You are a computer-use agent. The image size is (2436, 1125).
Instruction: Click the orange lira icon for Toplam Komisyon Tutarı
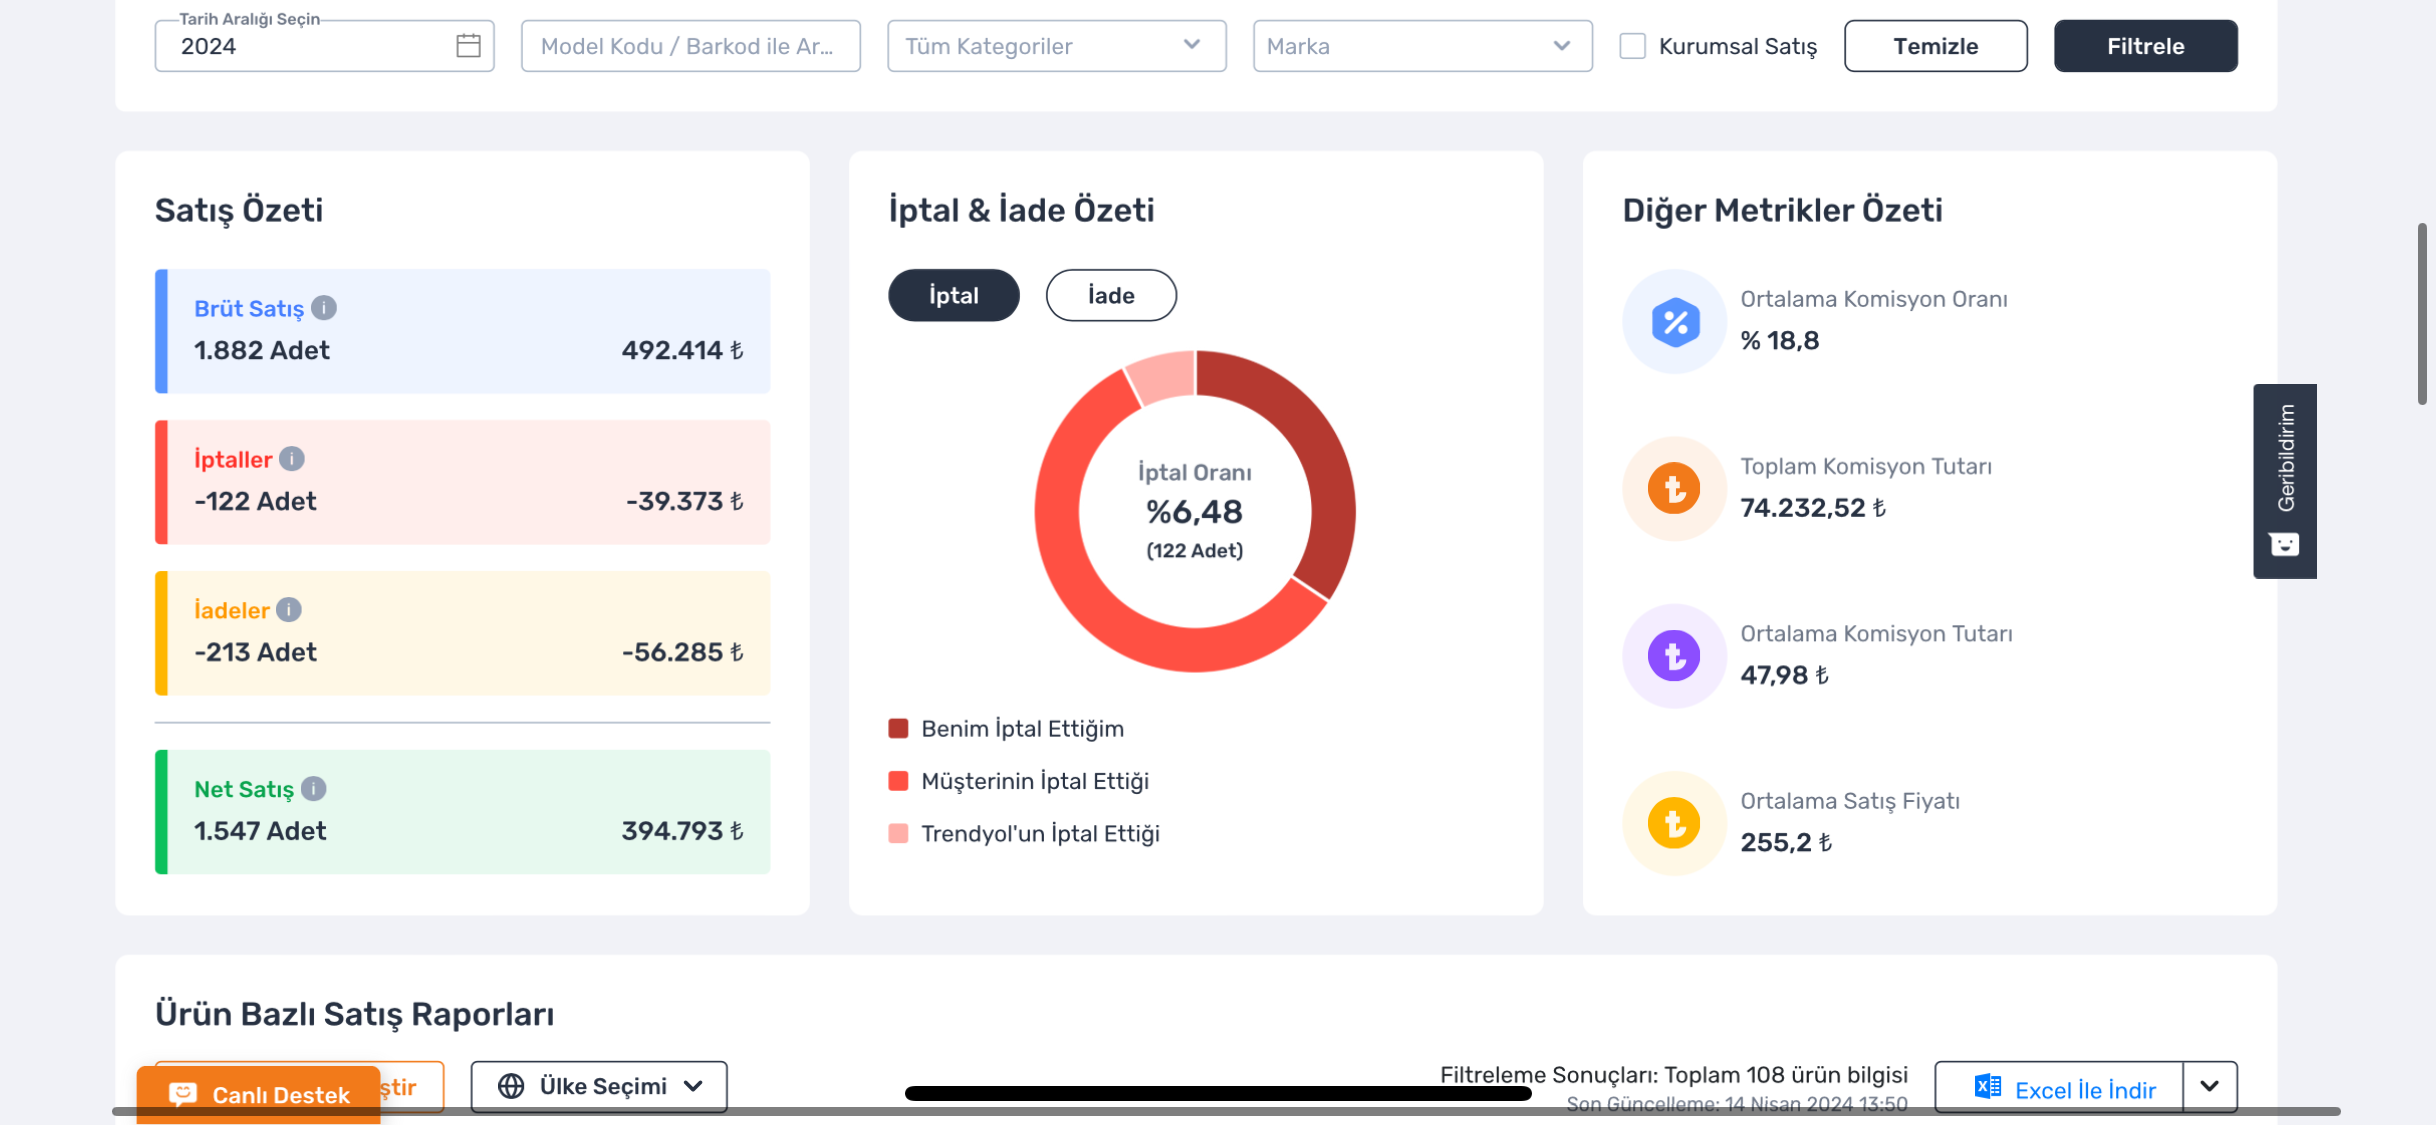1675,489
